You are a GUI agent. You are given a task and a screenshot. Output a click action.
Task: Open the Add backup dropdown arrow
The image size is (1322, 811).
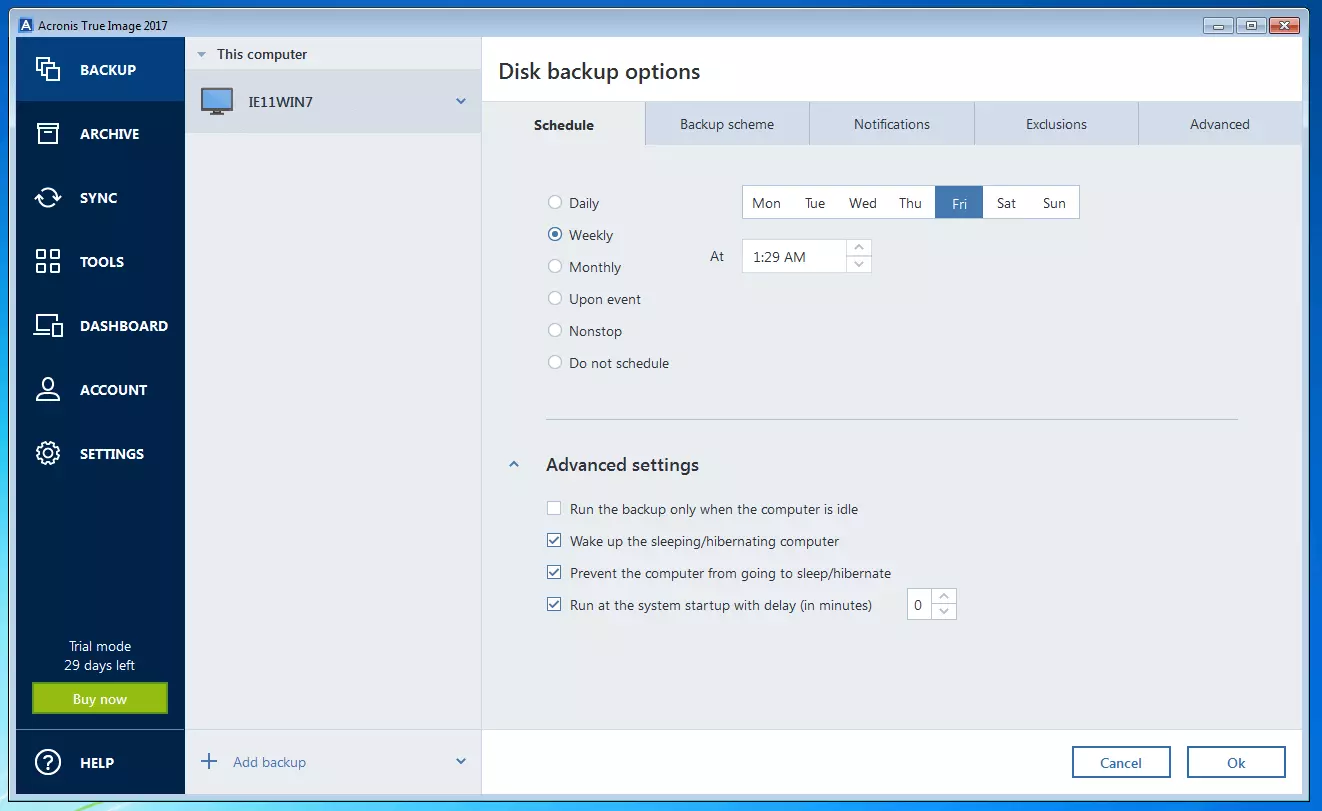pos(461,761)
